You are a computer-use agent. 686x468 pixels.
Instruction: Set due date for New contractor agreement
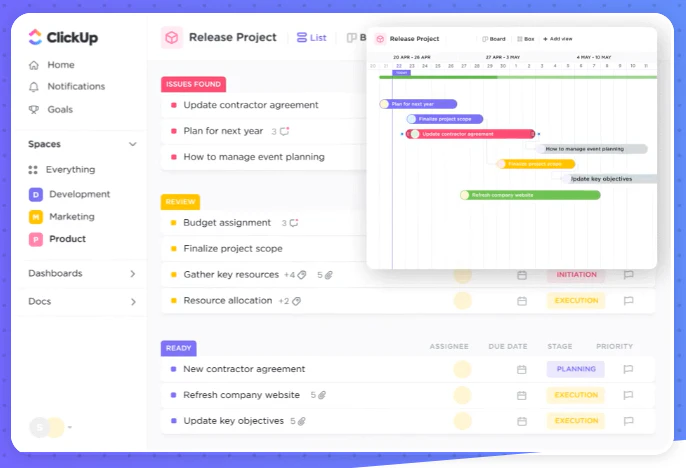click(x=522, y=370)
